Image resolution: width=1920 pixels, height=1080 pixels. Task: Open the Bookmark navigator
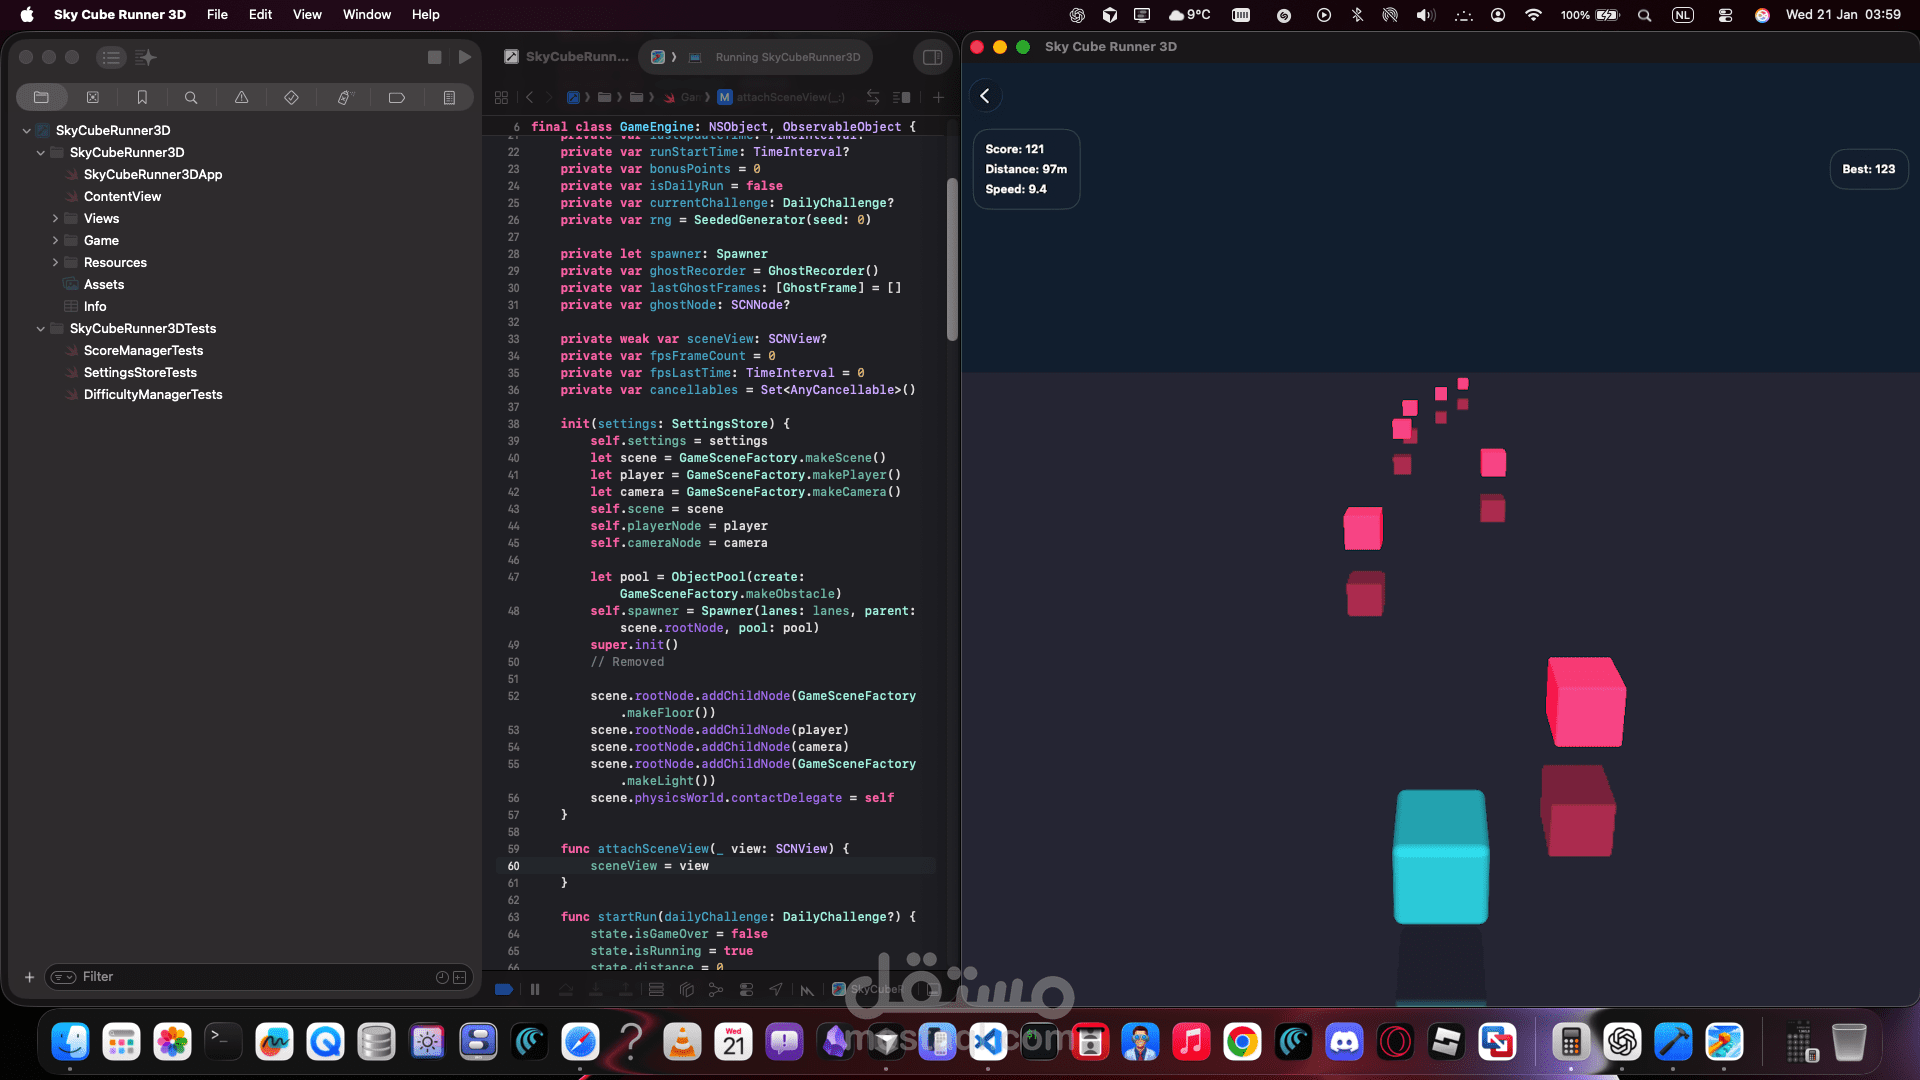142,97
